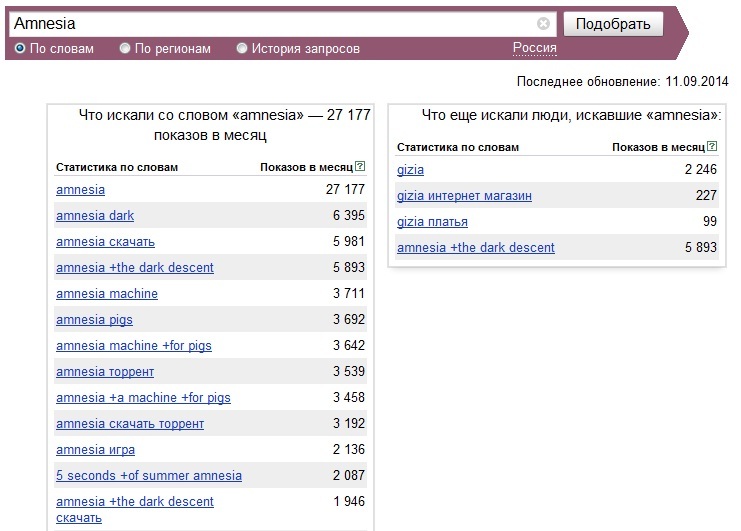
Task: Click help icon beside left 'Показов в месяц'
Action: [x=360, y=167]
